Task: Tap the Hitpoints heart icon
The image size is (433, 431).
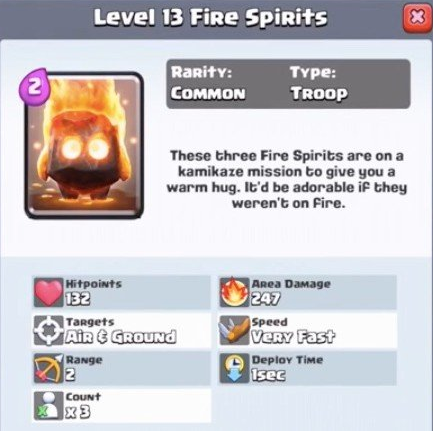Action: (49, 292)
